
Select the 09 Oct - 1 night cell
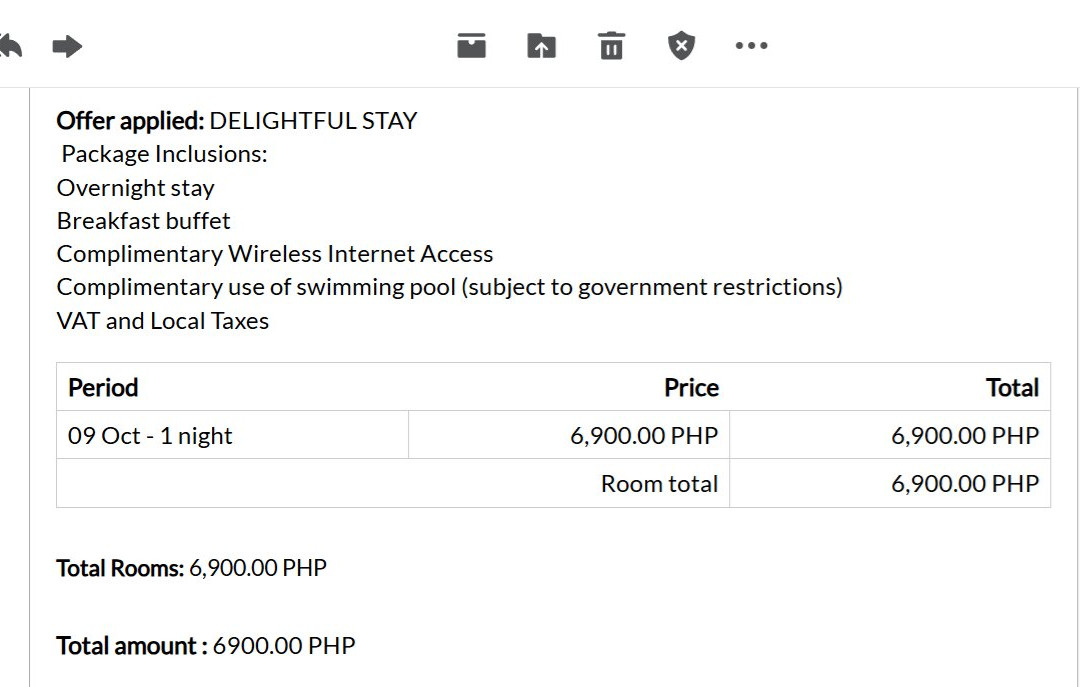(233, 435)
